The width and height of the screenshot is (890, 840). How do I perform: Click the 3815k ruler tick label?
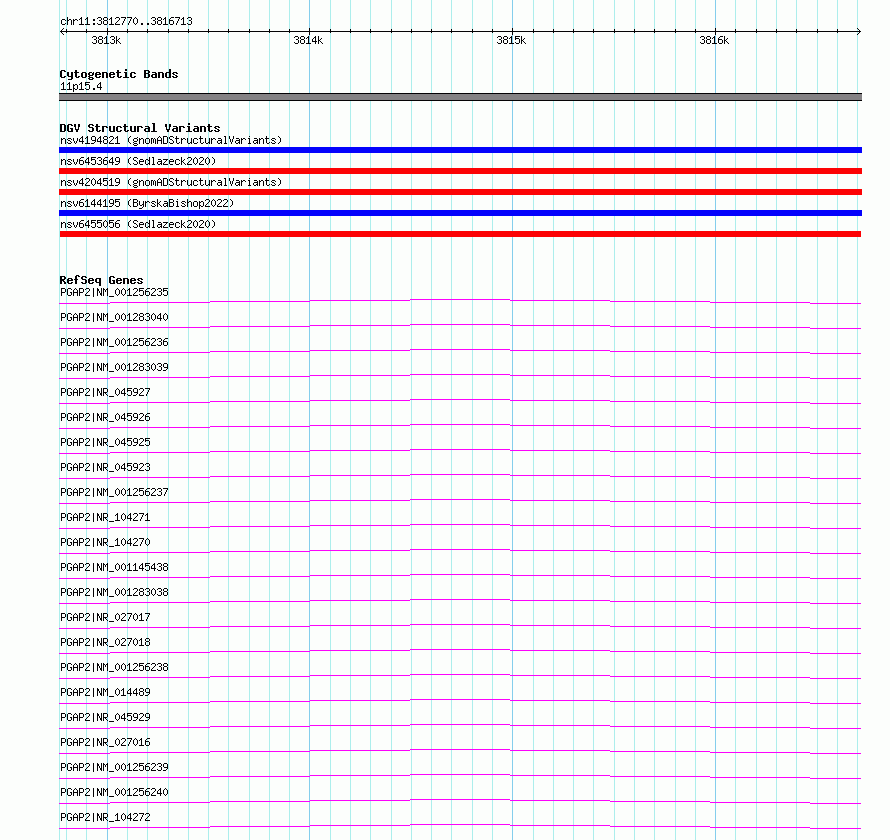[511, 40]
